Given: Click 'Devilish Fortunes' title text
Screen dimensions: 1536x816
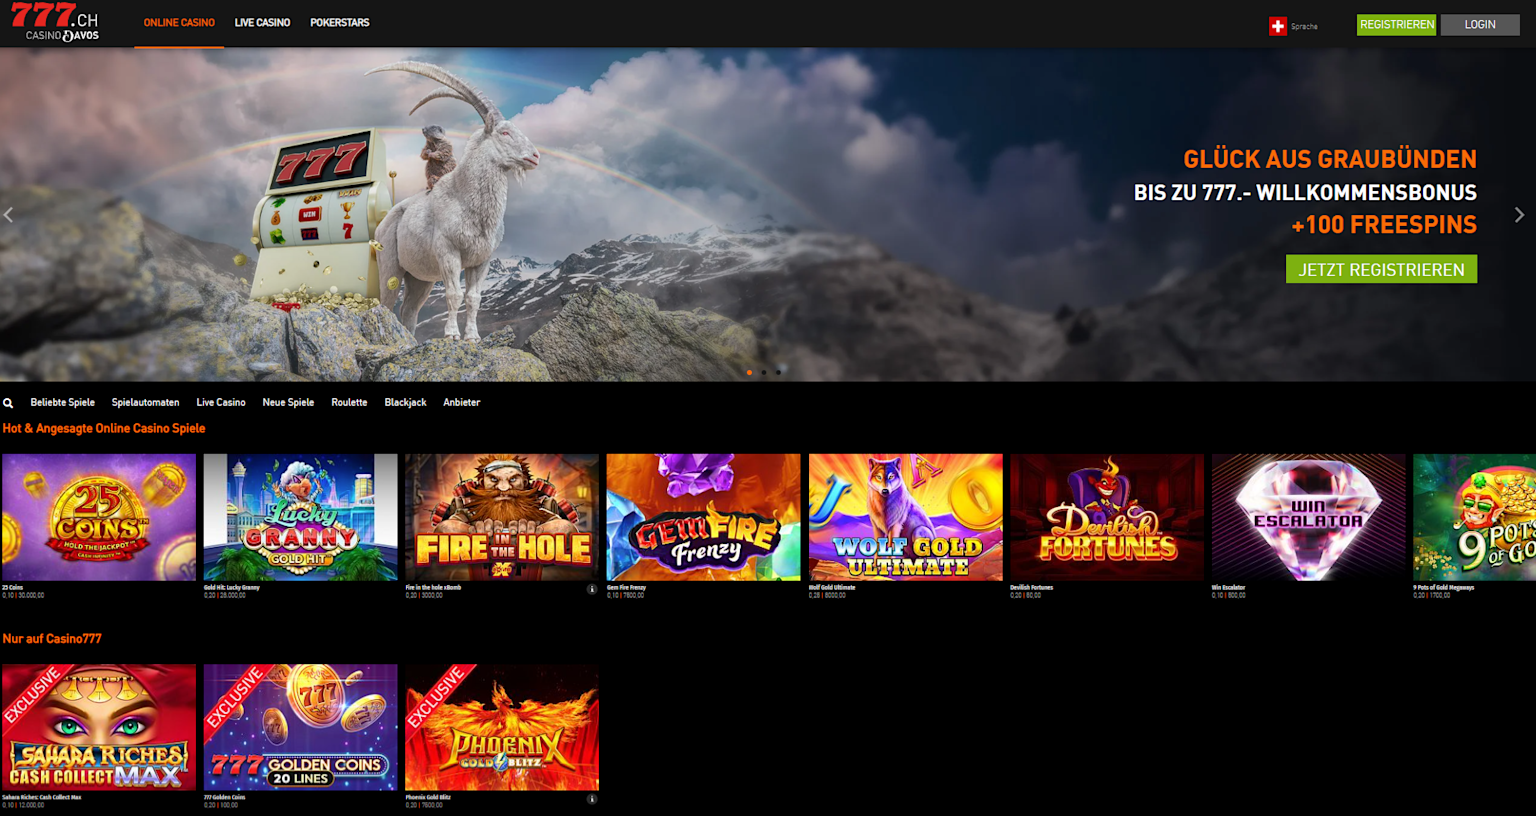Looking at the screenshot, I should pyautogui.click(x=1031, y=588).
